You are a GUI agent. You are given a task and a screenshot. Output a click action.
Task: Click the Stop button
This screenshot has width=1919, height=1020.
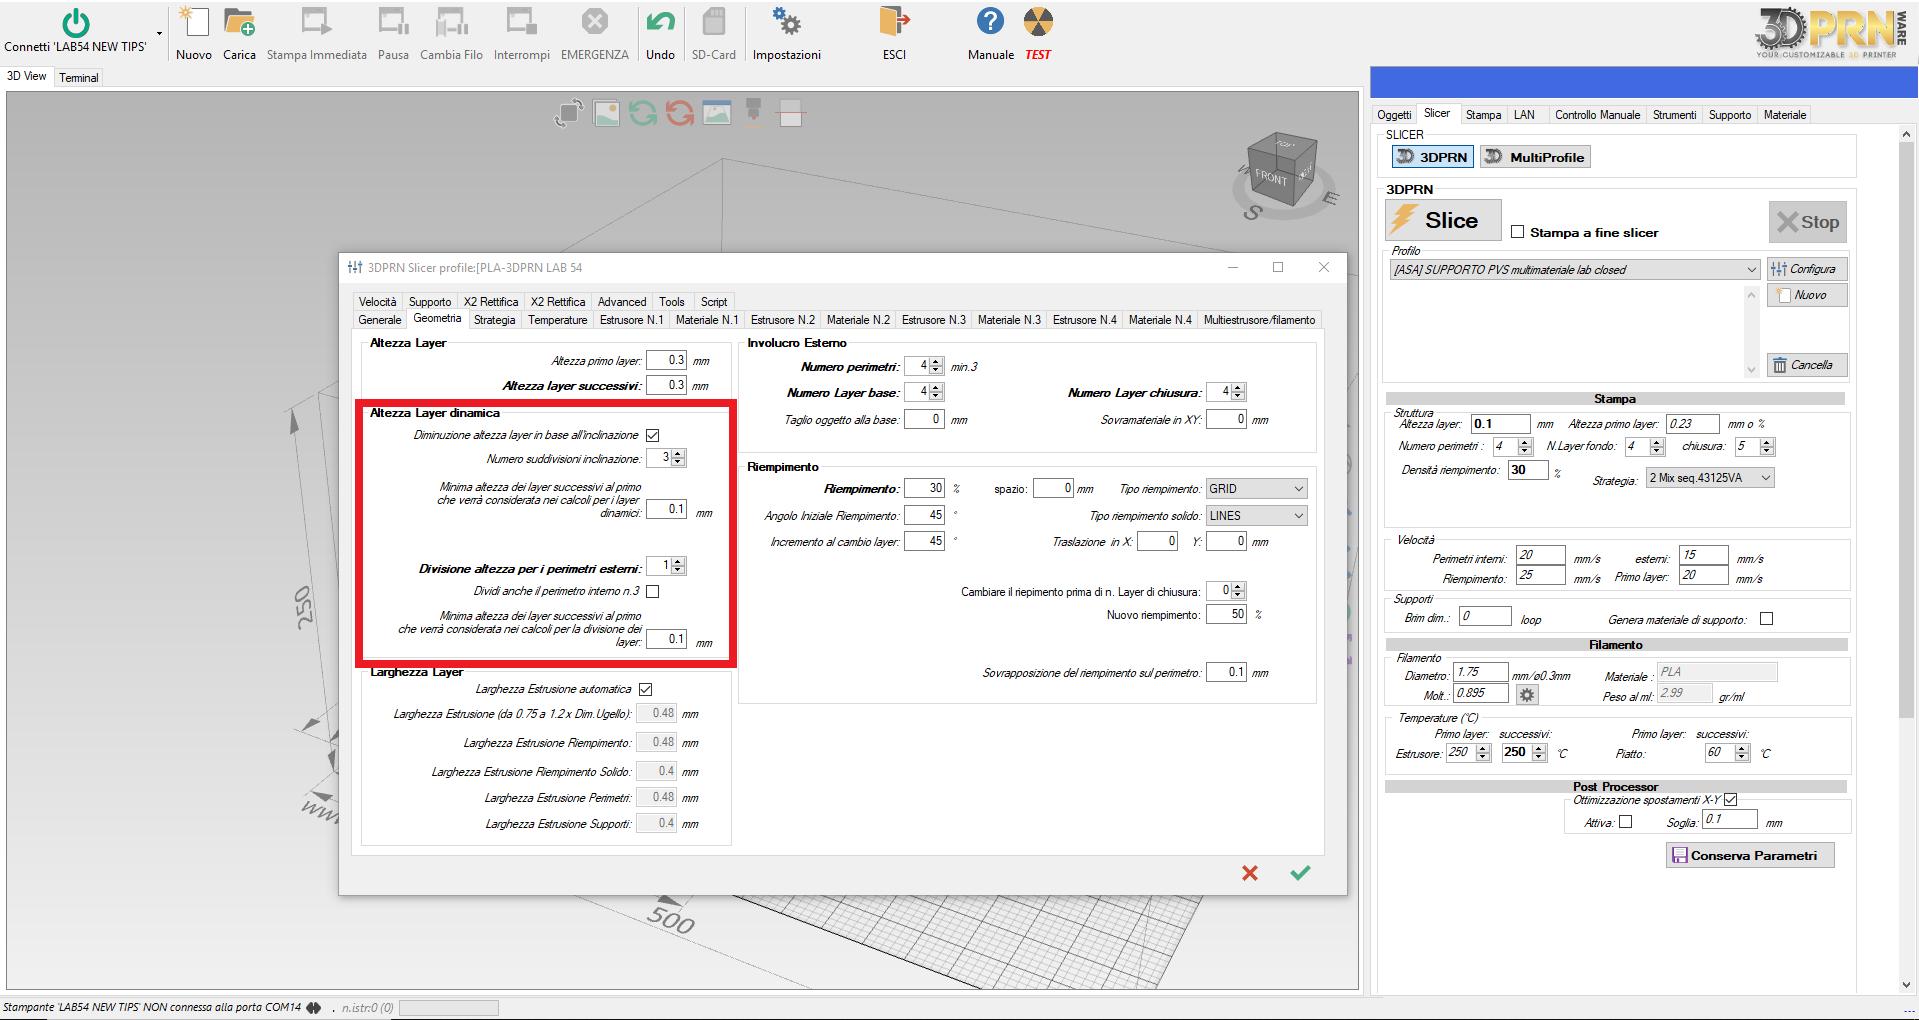[1808, 222]
